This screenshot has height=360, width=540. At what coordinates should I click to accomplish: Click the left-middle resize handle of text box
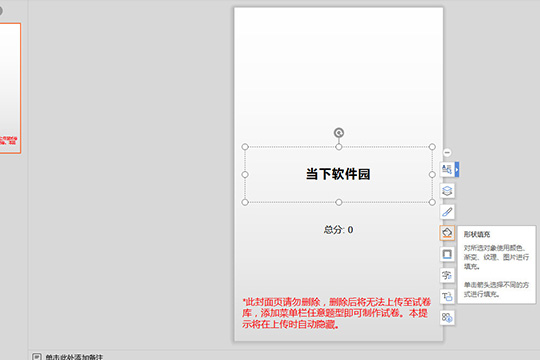[x=245, y=175]
